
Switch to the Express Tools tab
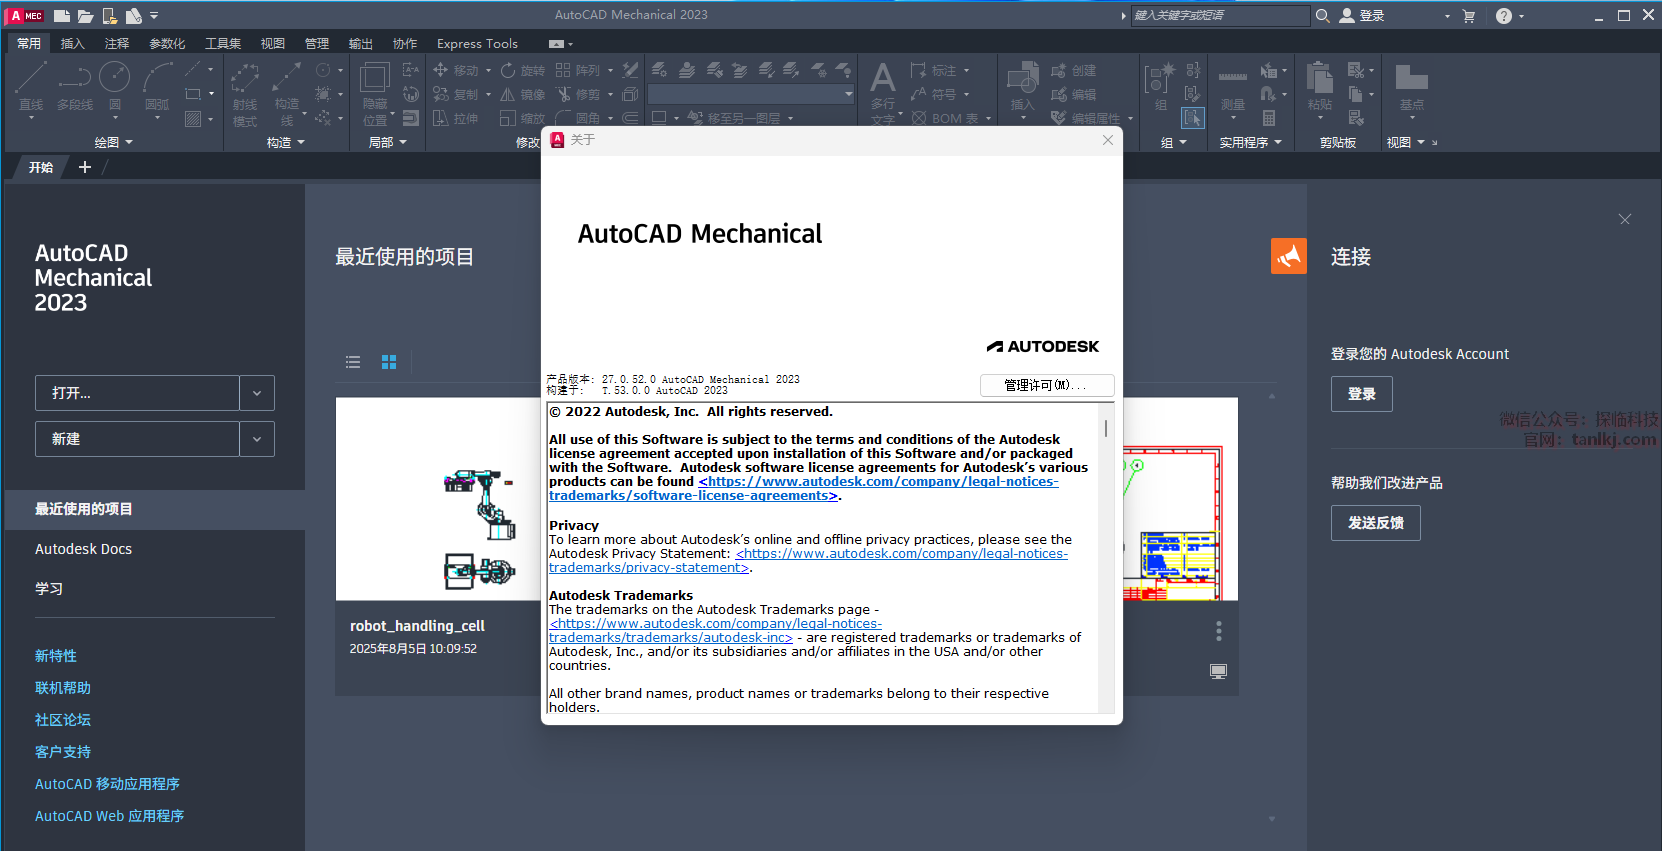click(477, 43)
